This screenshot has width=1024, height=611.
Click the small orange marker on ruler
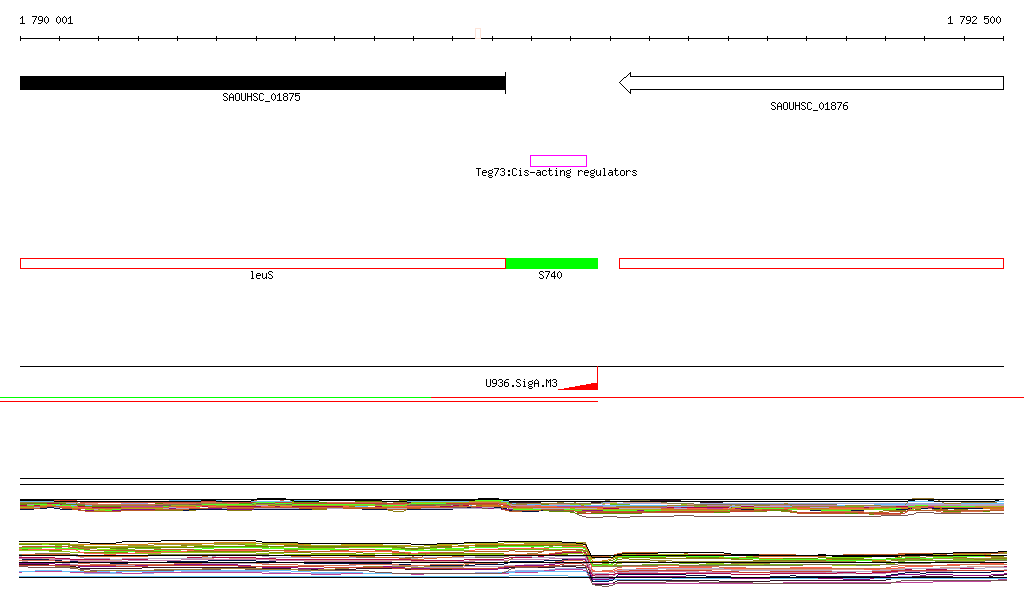[x=478, y=35]
